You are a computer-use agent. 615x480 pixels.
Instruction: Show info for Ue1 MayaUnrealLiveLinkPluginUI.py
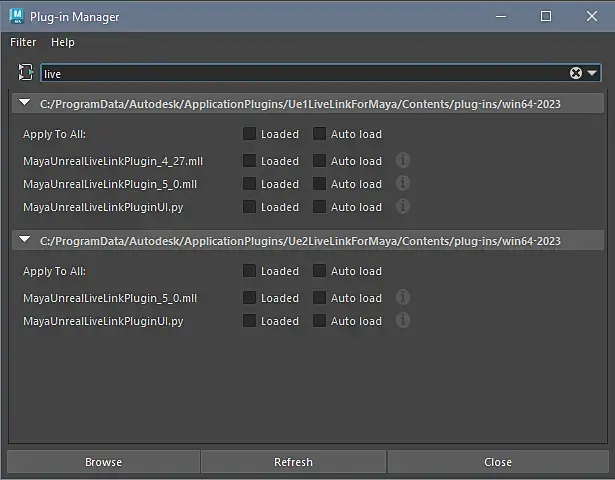pyautogui.click(x=403, y=206)
